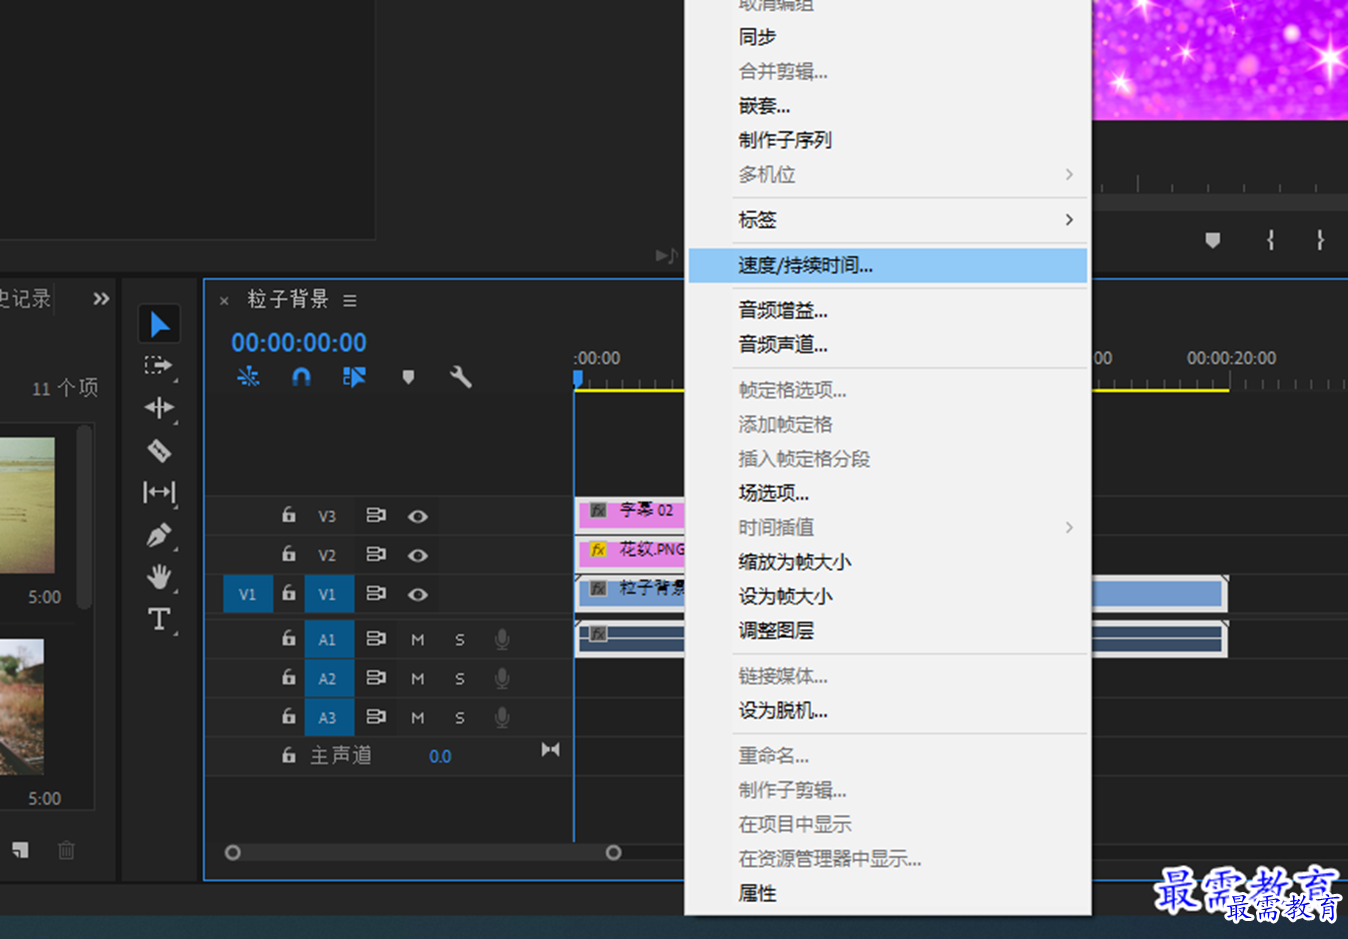
Task: Toggle V2 sync lock icon
Action: tap(376, 554)
